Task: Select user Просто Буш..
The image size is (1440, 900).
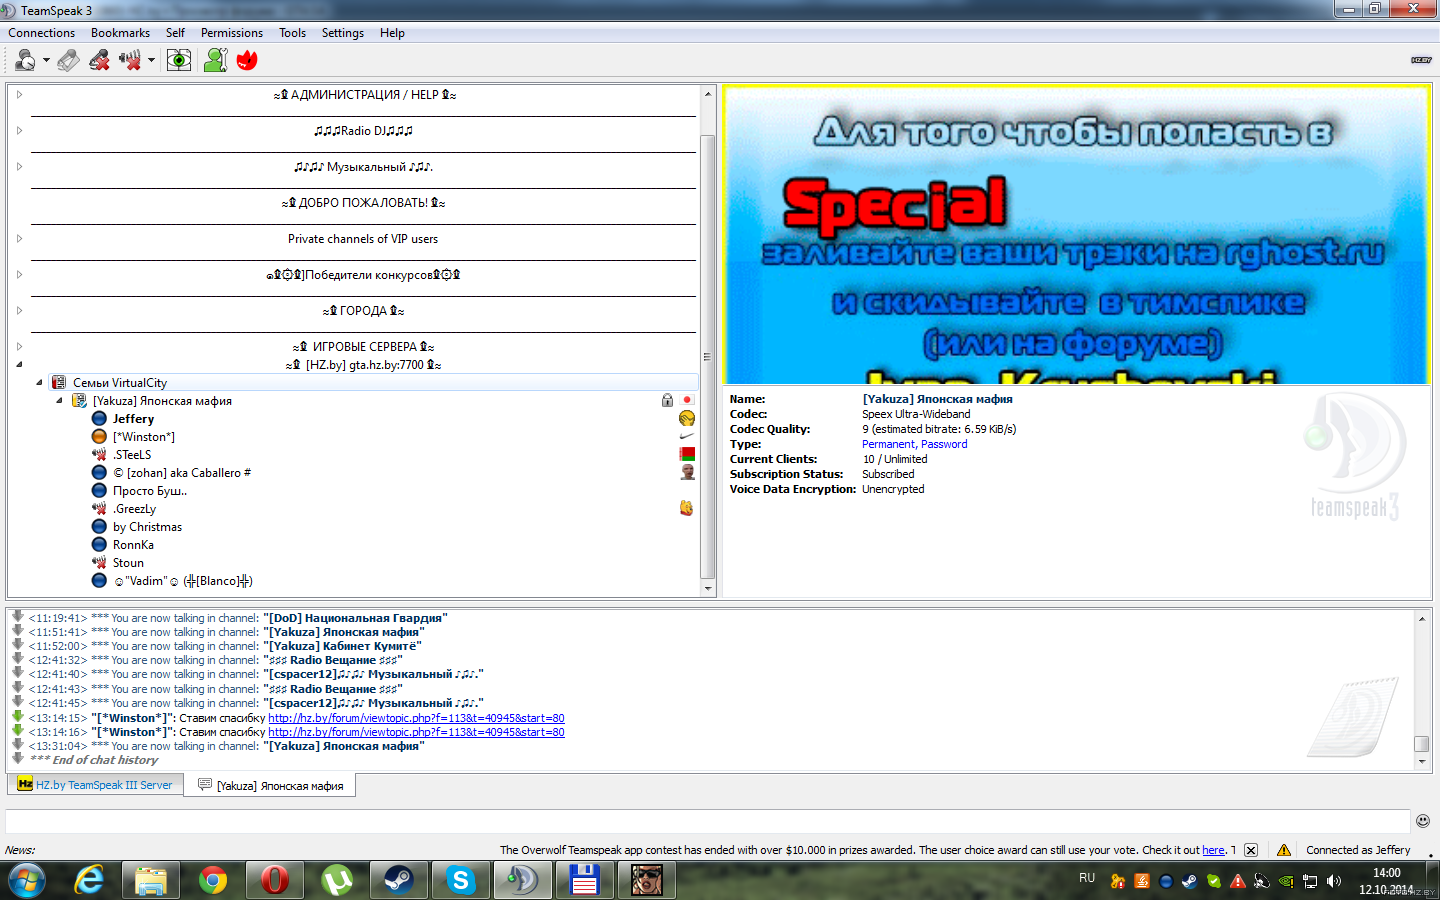Action: 150,491
